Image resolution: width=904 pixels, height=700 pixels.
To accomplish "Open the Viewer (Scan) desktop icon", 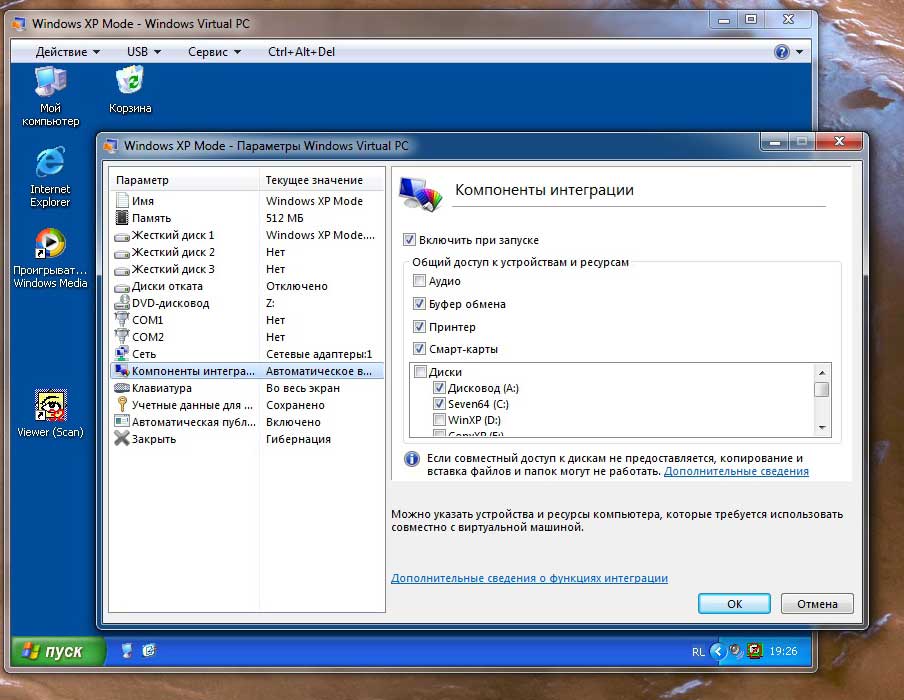I will [x=50, y=408].
